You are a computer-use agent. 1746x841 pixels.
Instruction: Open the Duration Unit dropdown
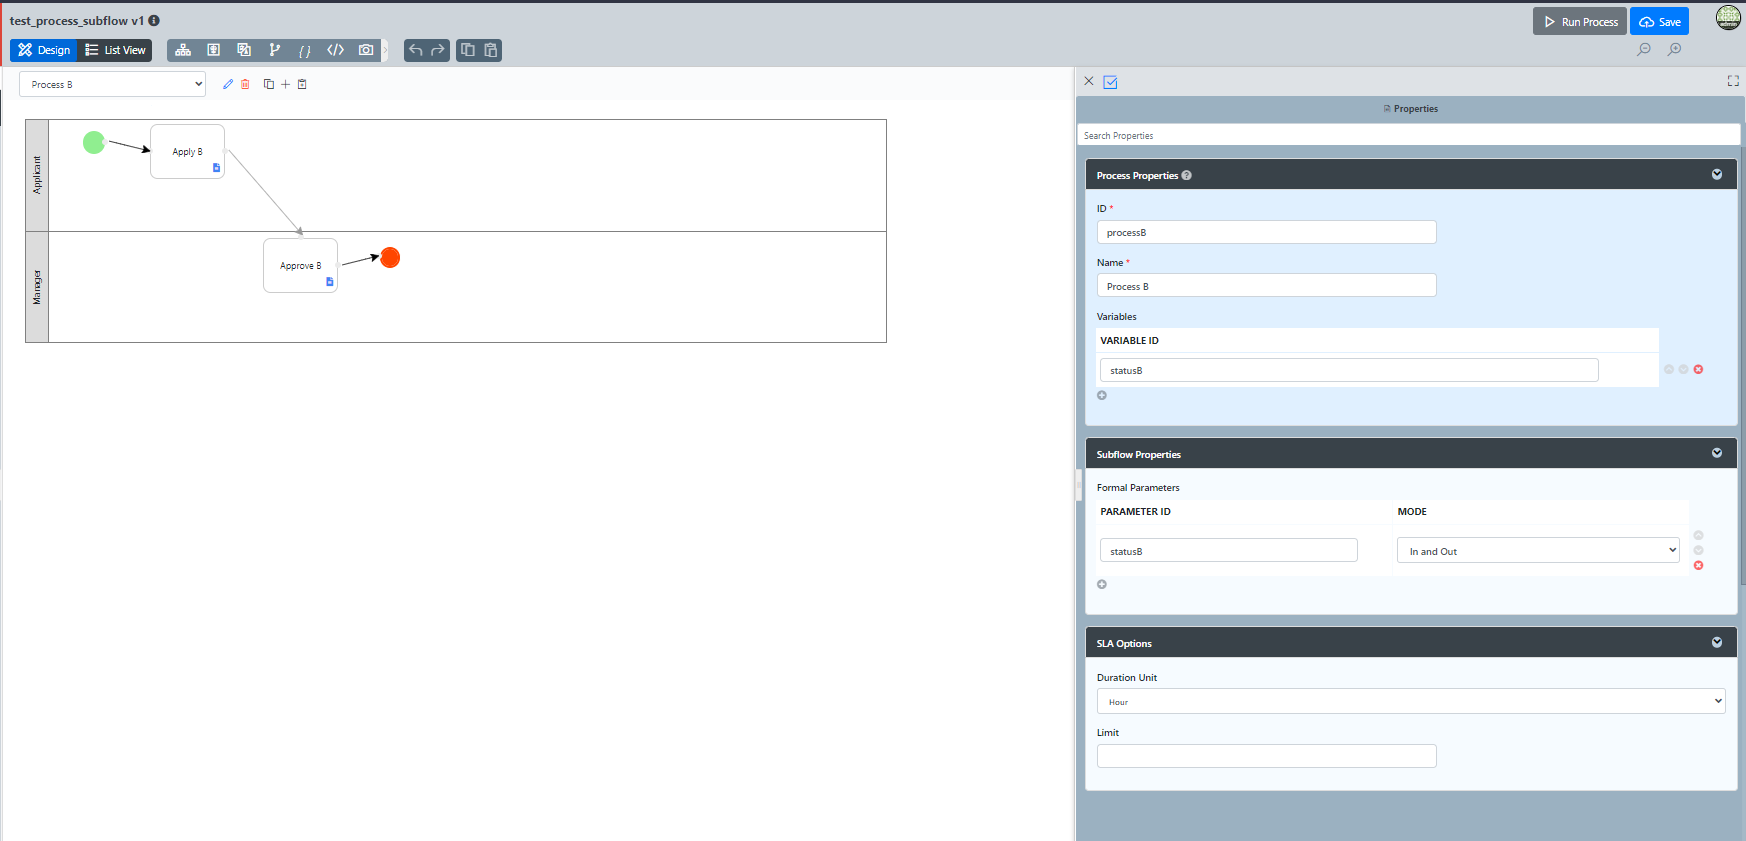coord(1411,701)
